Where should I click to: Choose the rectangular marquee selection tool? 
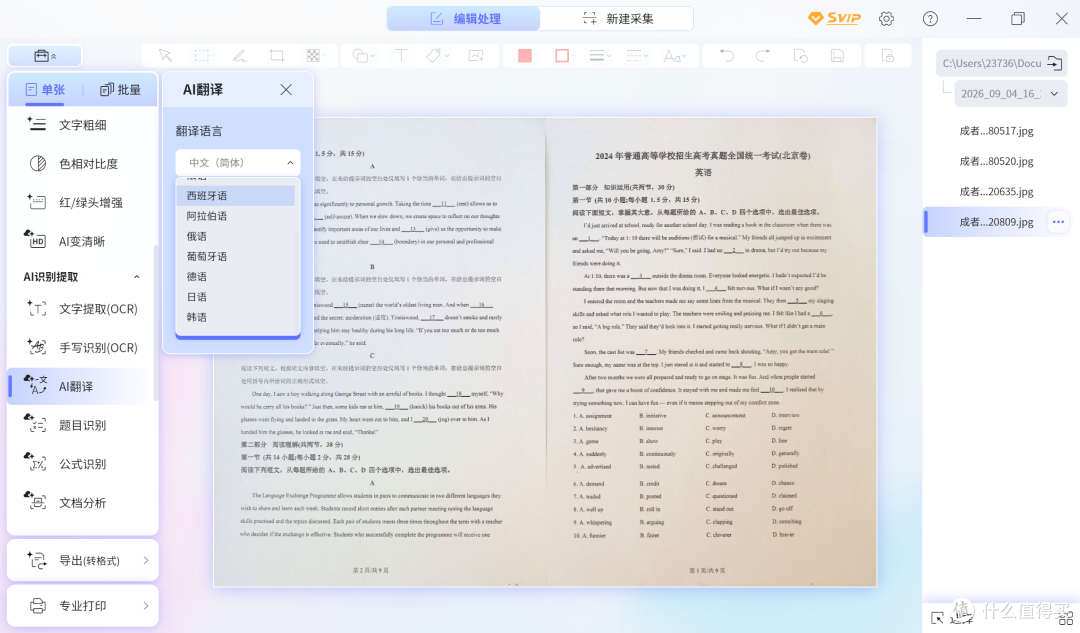click(202, 56)
